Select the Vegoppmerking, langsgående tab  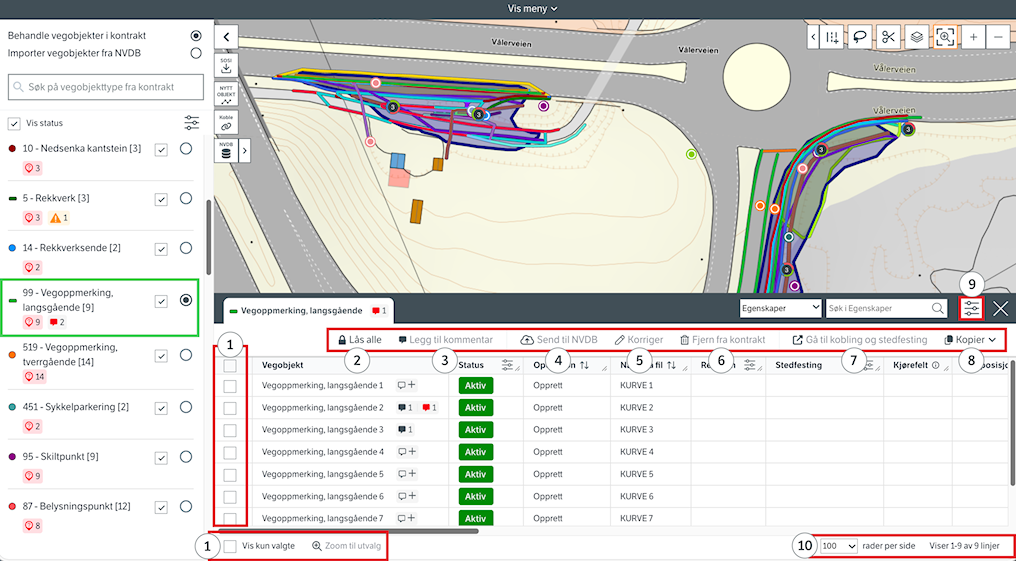coord(300,311)
